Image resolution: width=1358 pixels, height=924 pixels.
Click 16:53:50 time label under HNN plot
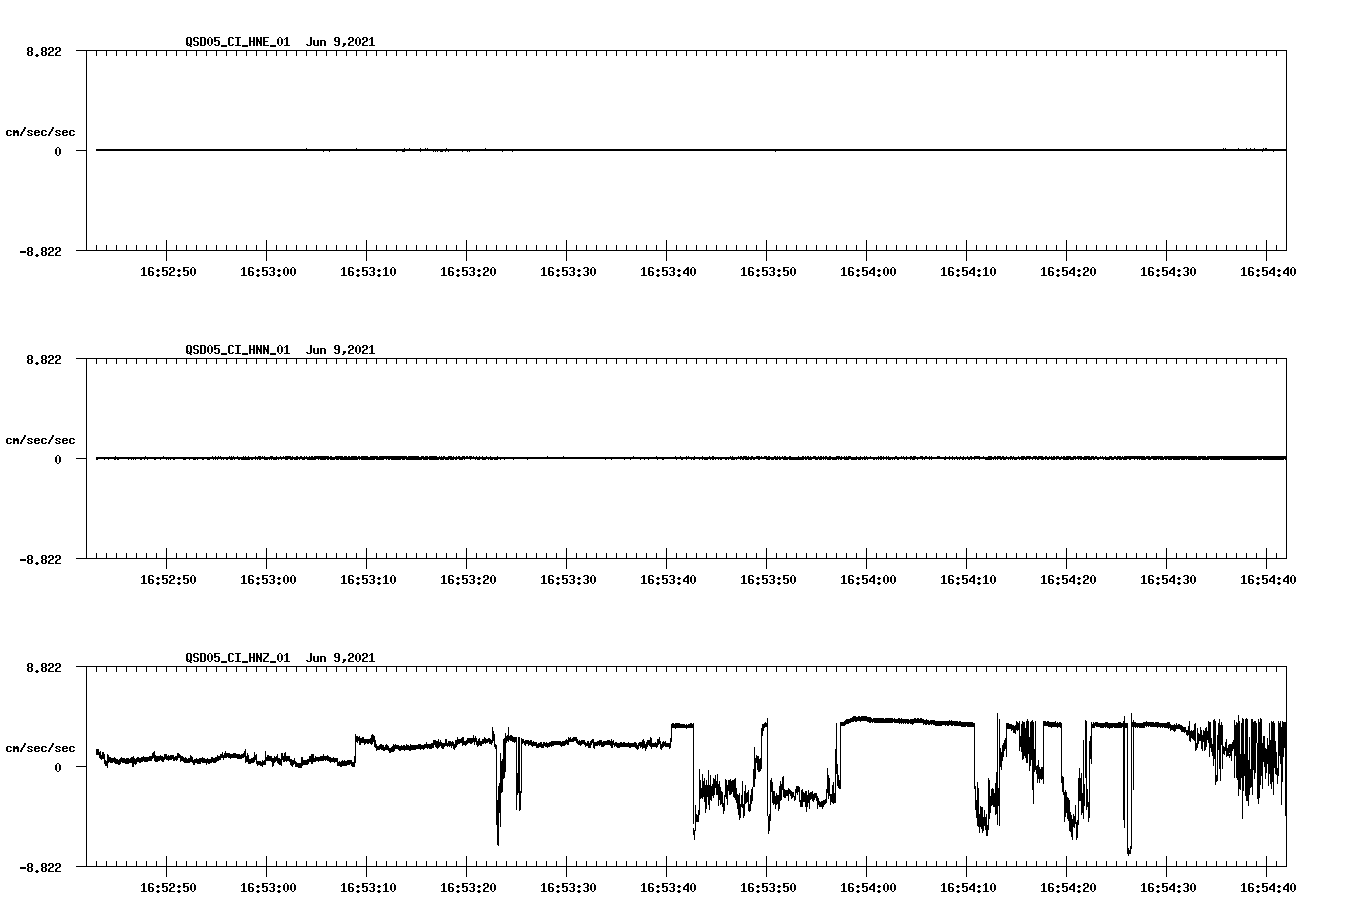pyautogui.click(x=768, y=580)
